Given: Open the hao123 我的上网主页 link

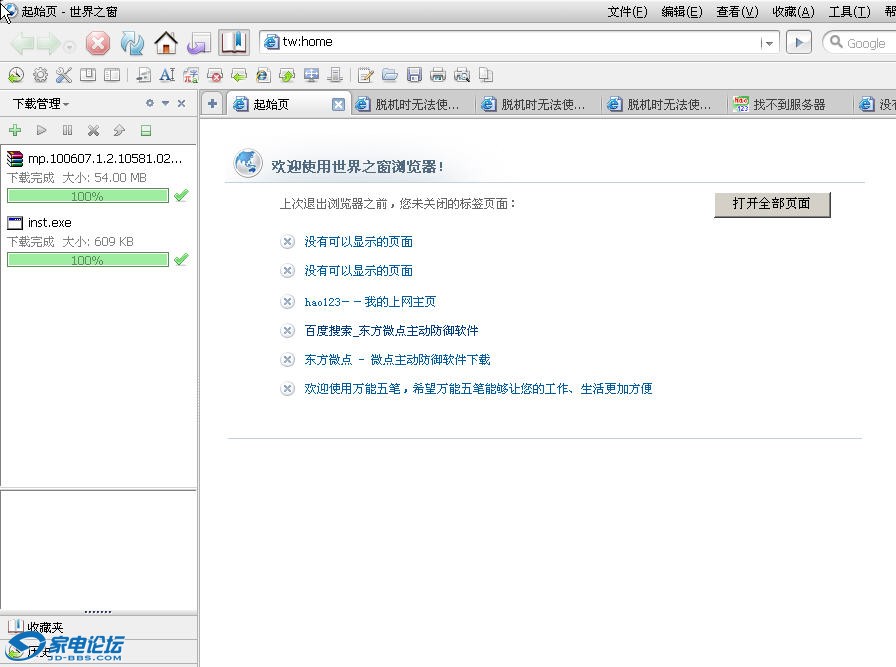Looking at the screenshot, I should coord(370,301).
